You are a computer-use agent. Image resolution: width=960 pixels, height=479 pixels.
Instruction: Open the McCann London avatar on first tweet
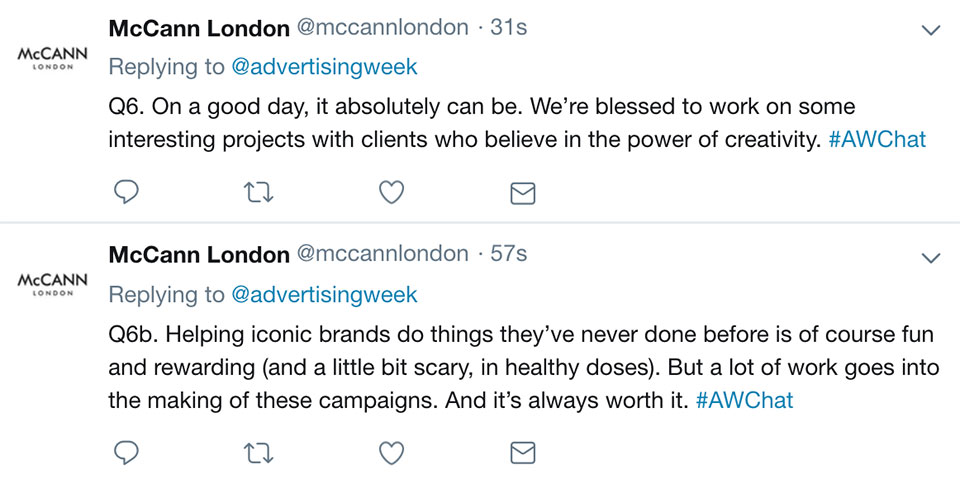(53, 58)
